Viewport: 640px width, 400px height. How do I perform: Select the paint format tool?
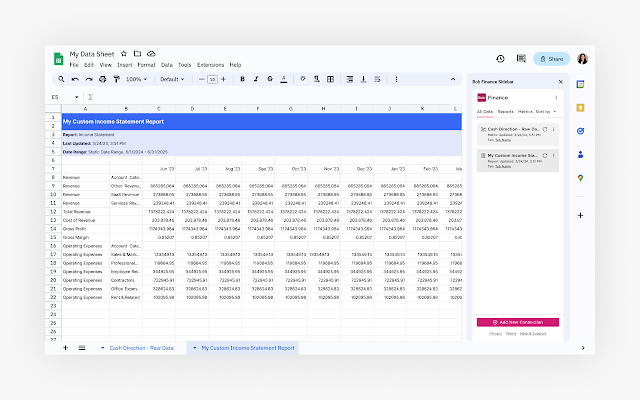pyautogui.click(x=117, y=79)
